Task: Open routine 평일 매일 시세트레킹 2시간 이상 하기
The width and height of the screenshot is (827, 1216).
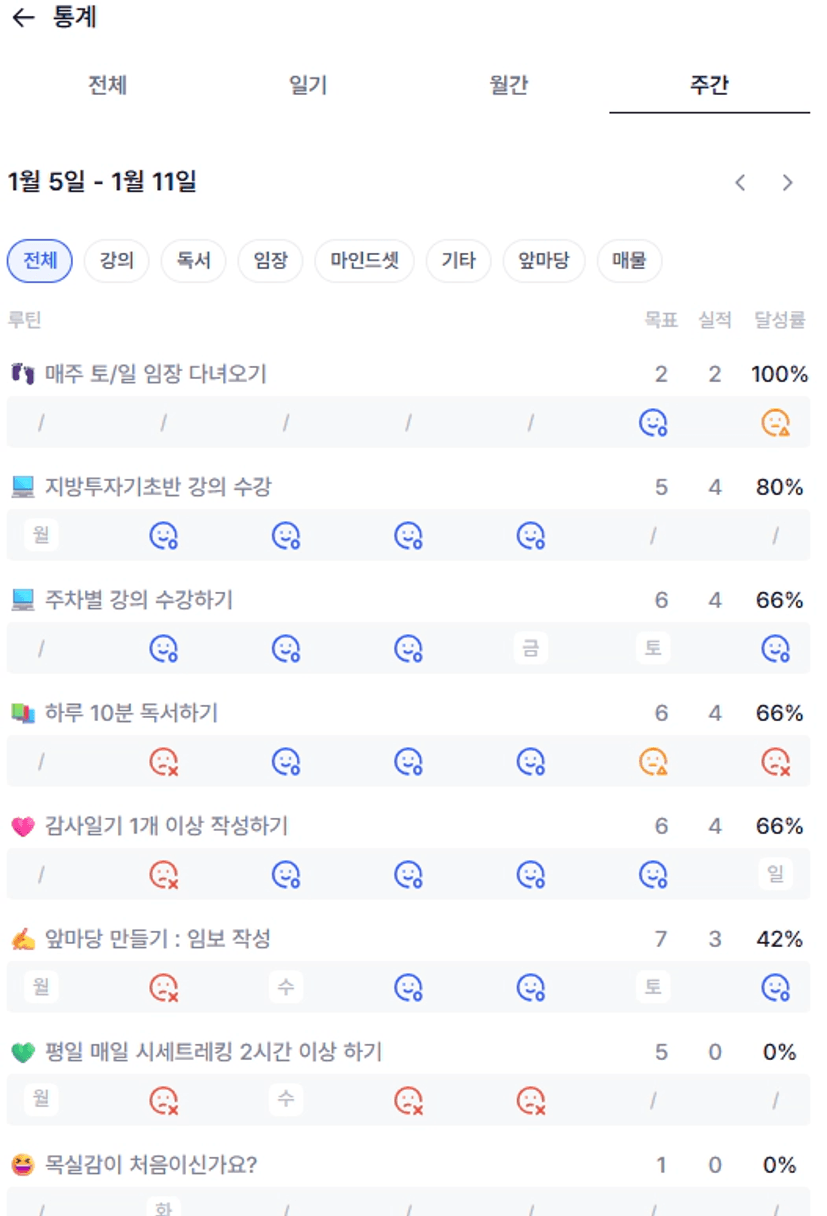Action: click(x=213, y=1052)
